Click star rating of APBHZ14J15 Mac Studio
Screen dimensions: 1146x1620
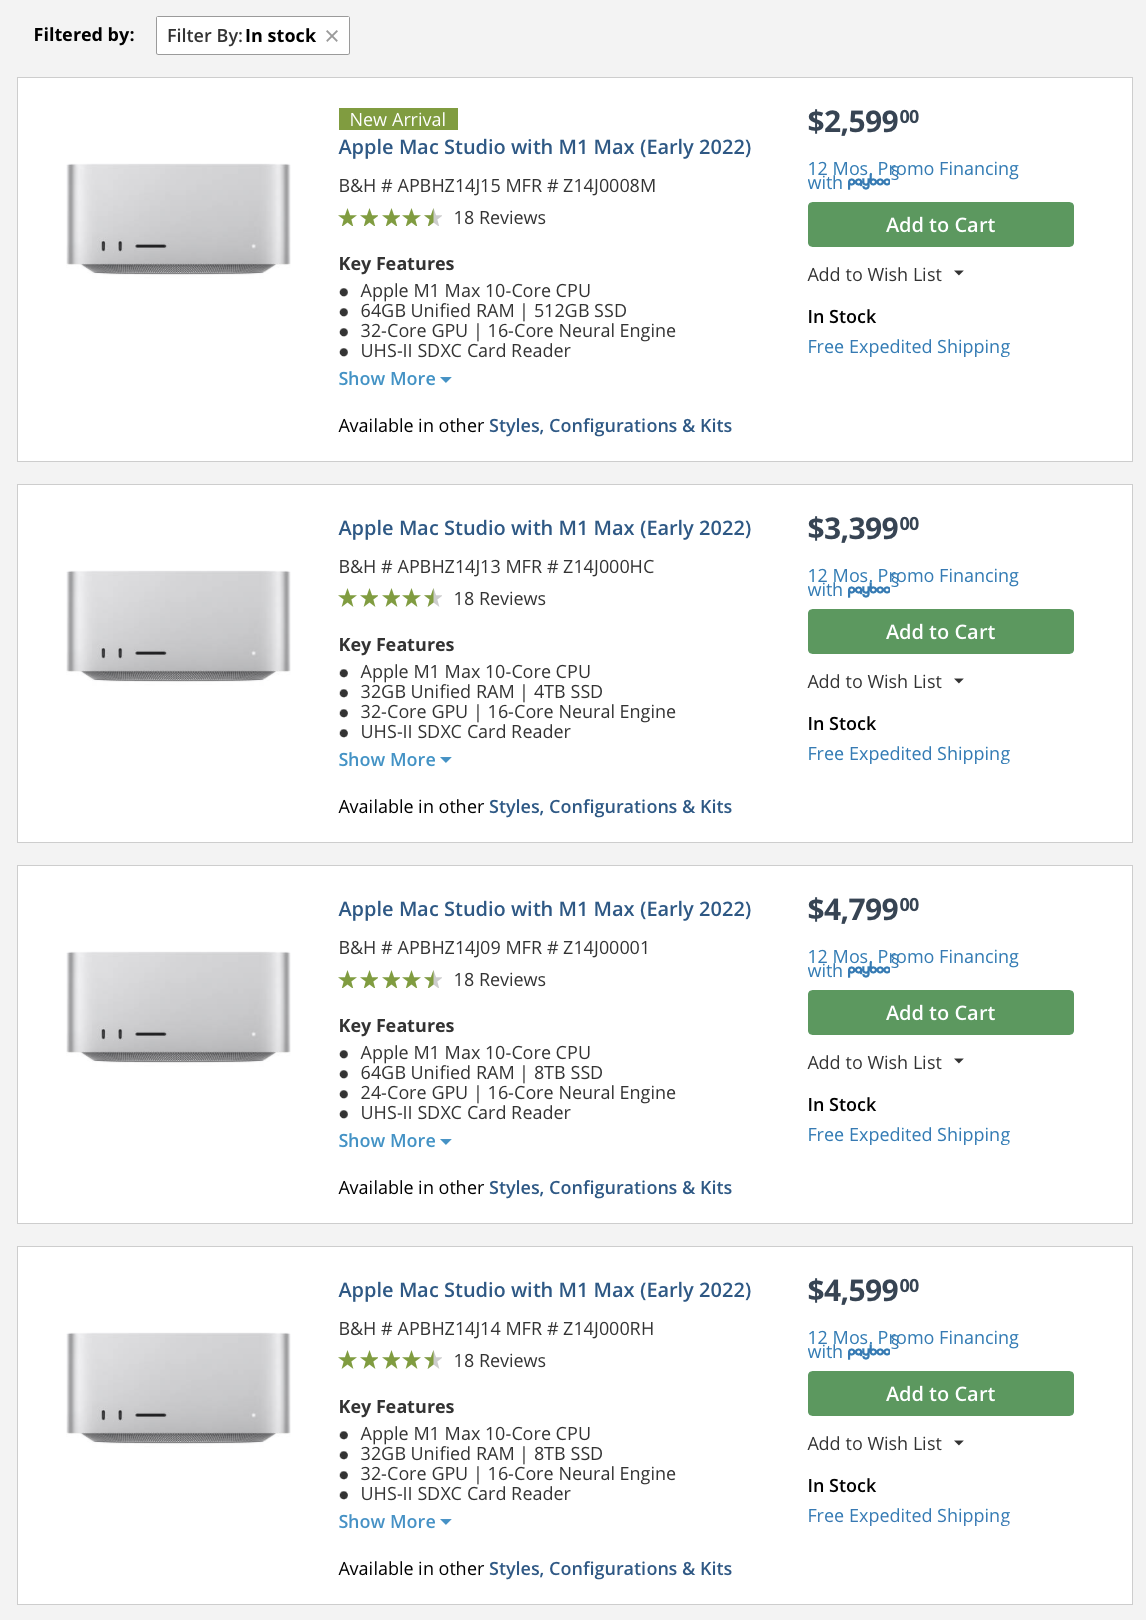(390, 218)
